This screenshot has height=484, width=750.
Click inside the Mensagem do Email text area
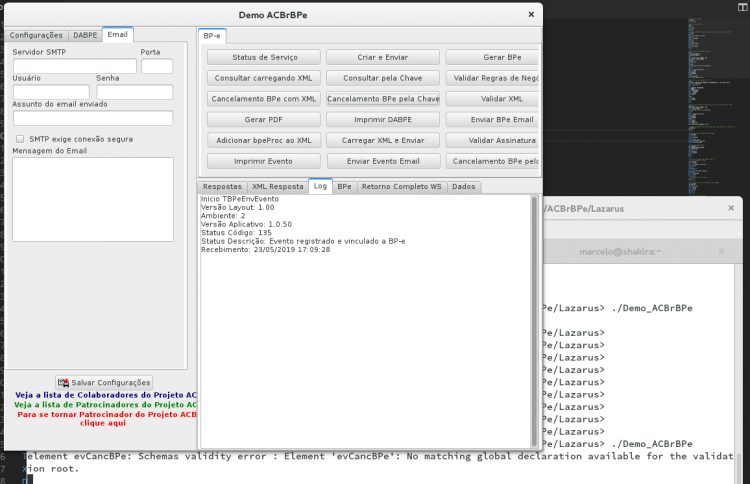point(93,199)
